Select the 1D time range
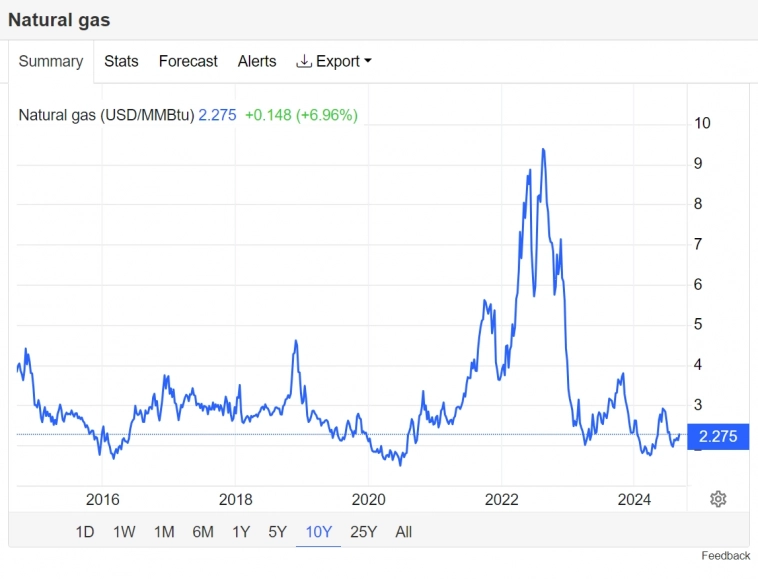Screen dimensions: 758x579 pos(85,532)
